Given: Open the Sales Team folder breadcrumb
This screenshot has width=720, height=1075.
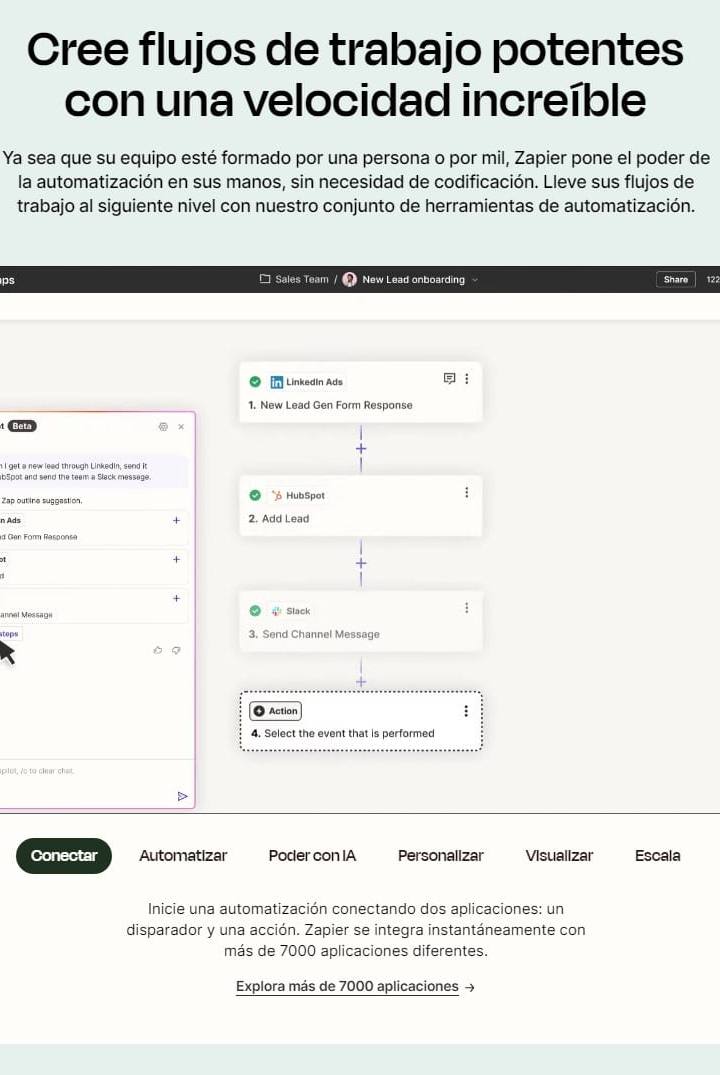Looking at the screenshot, I should [x=302, y=279].
